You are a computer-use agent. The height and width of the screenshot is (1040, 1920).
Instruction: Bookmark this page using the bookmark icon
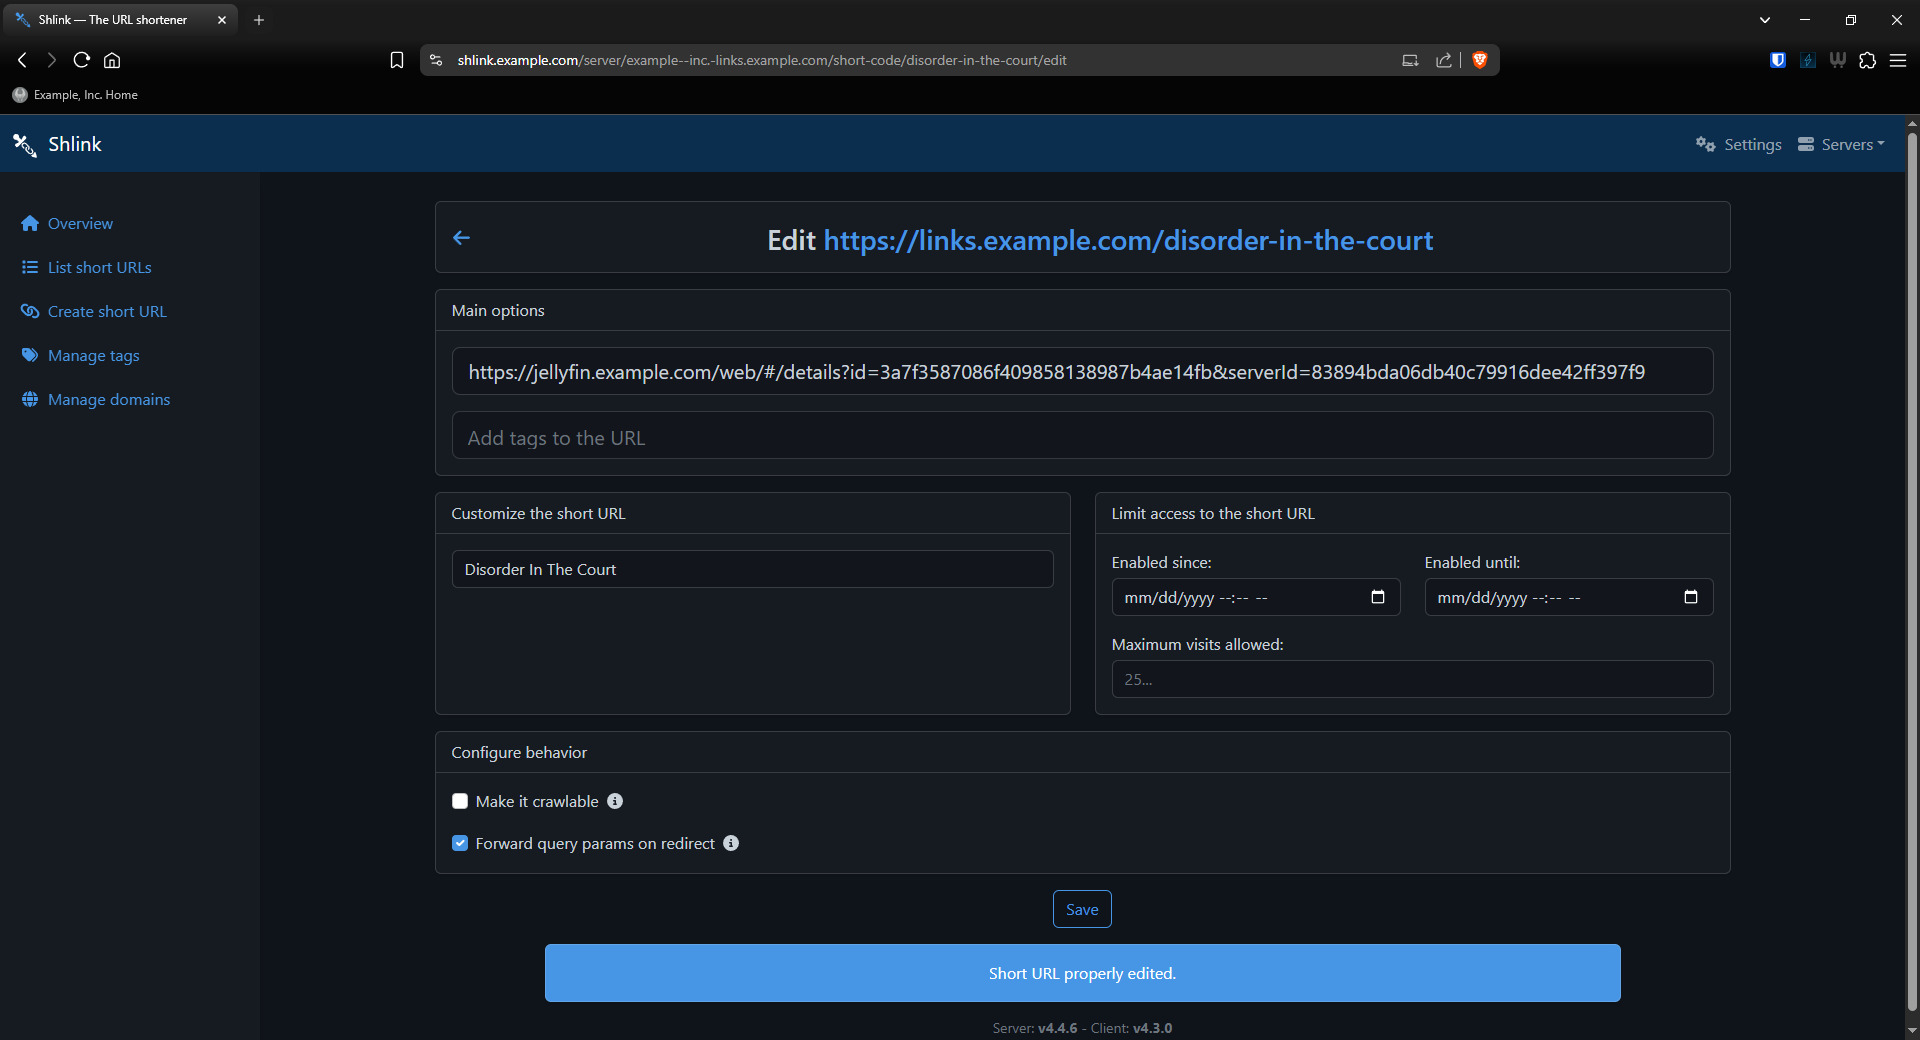(397, 60)
